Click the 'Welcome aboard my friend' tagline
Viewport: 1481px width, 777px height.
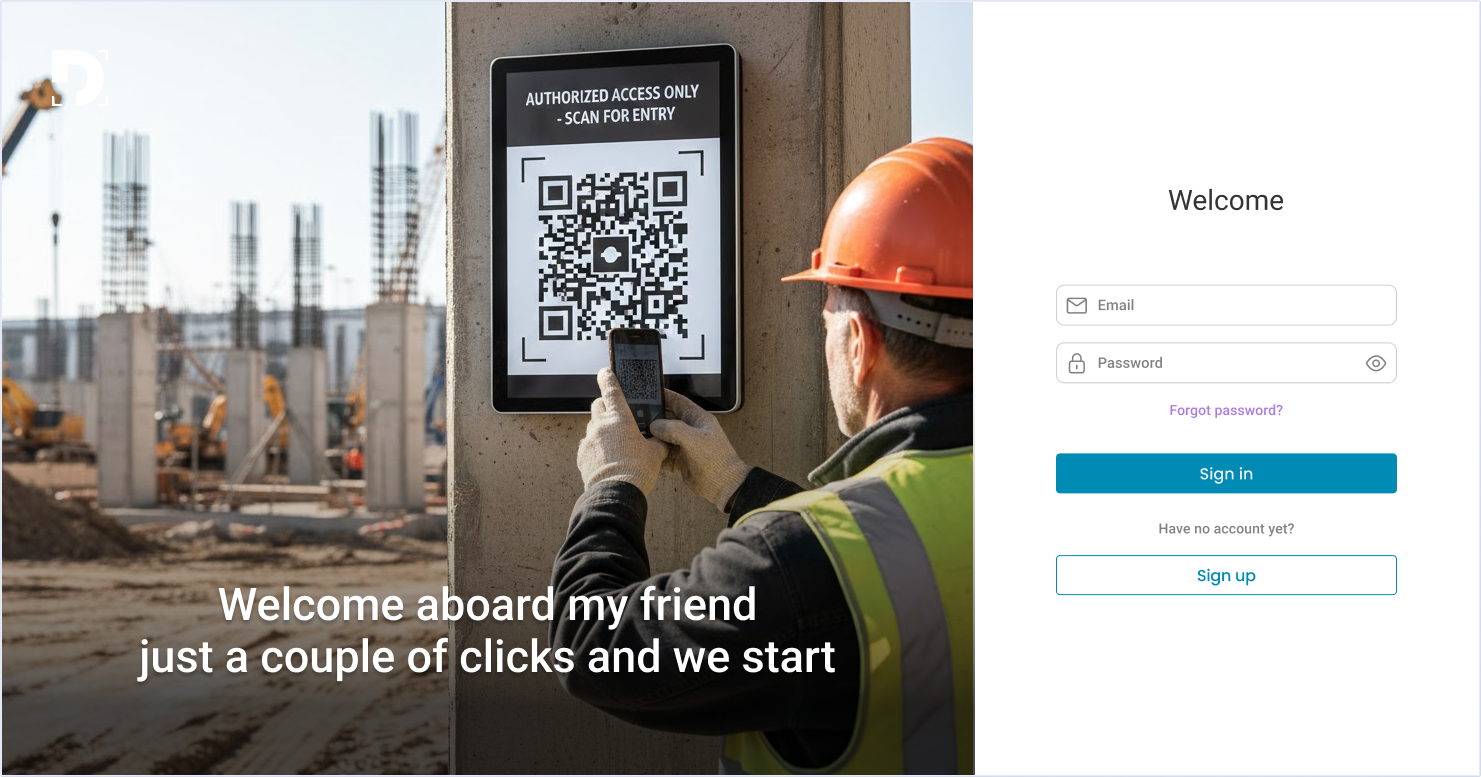(487, 604)
